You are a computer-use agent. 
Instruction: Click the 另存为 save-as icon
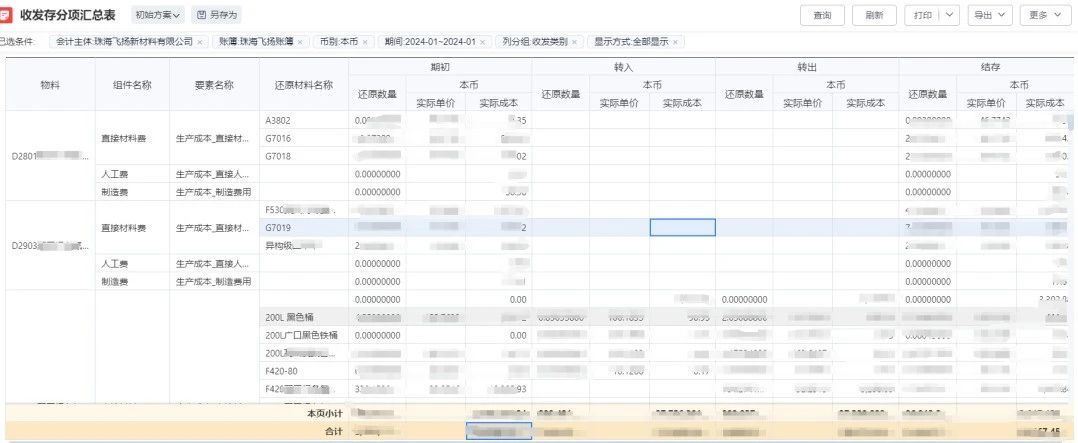[x=202, y=15]
